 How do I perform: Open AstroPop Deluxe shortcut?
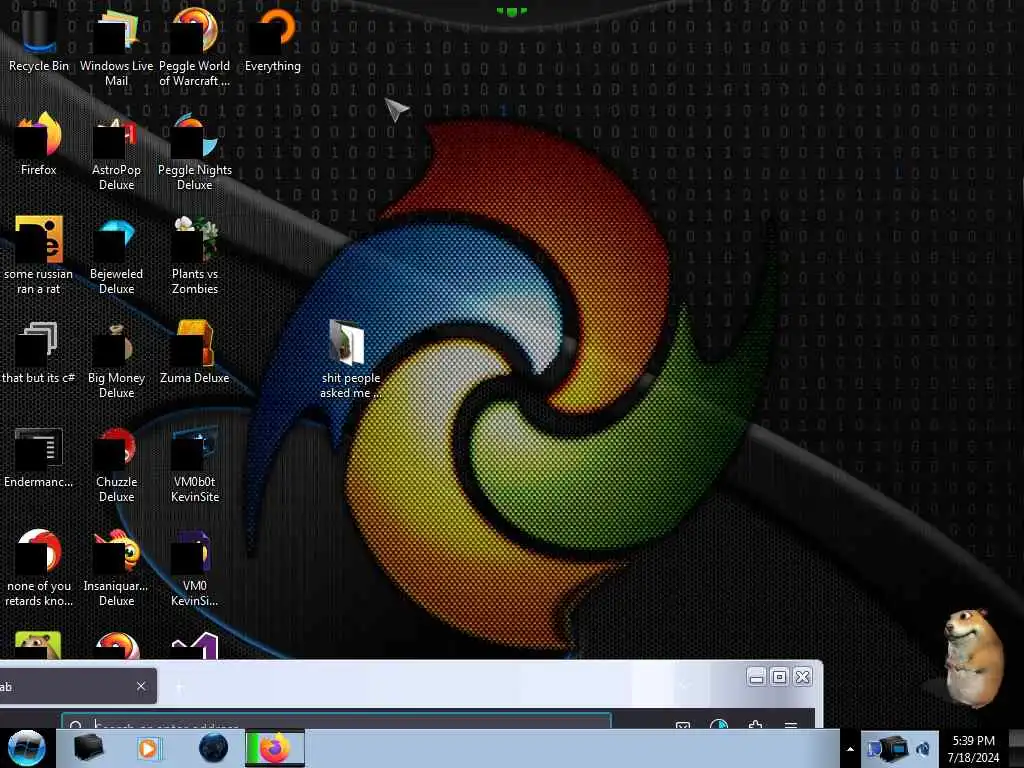pyautogui.click(x=116, y=152)
